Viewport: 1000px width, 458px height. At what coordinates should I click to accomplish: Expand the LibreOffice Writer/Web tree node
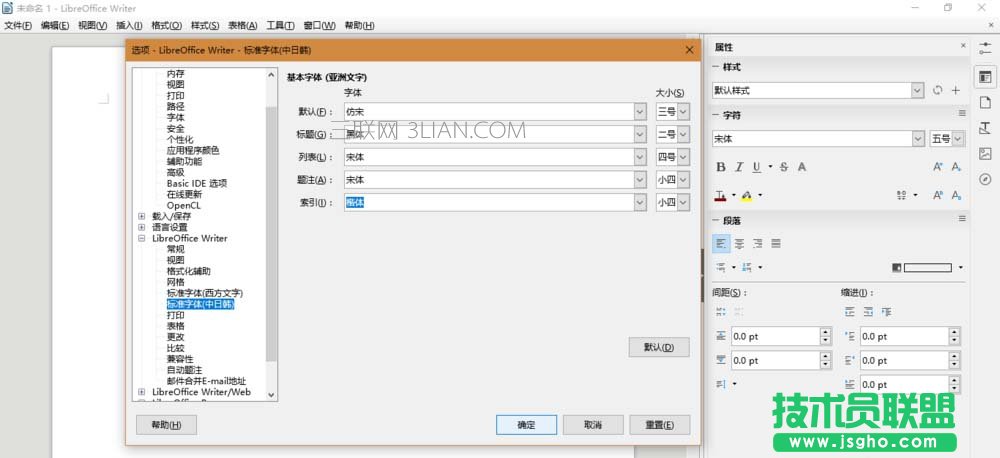142,392
